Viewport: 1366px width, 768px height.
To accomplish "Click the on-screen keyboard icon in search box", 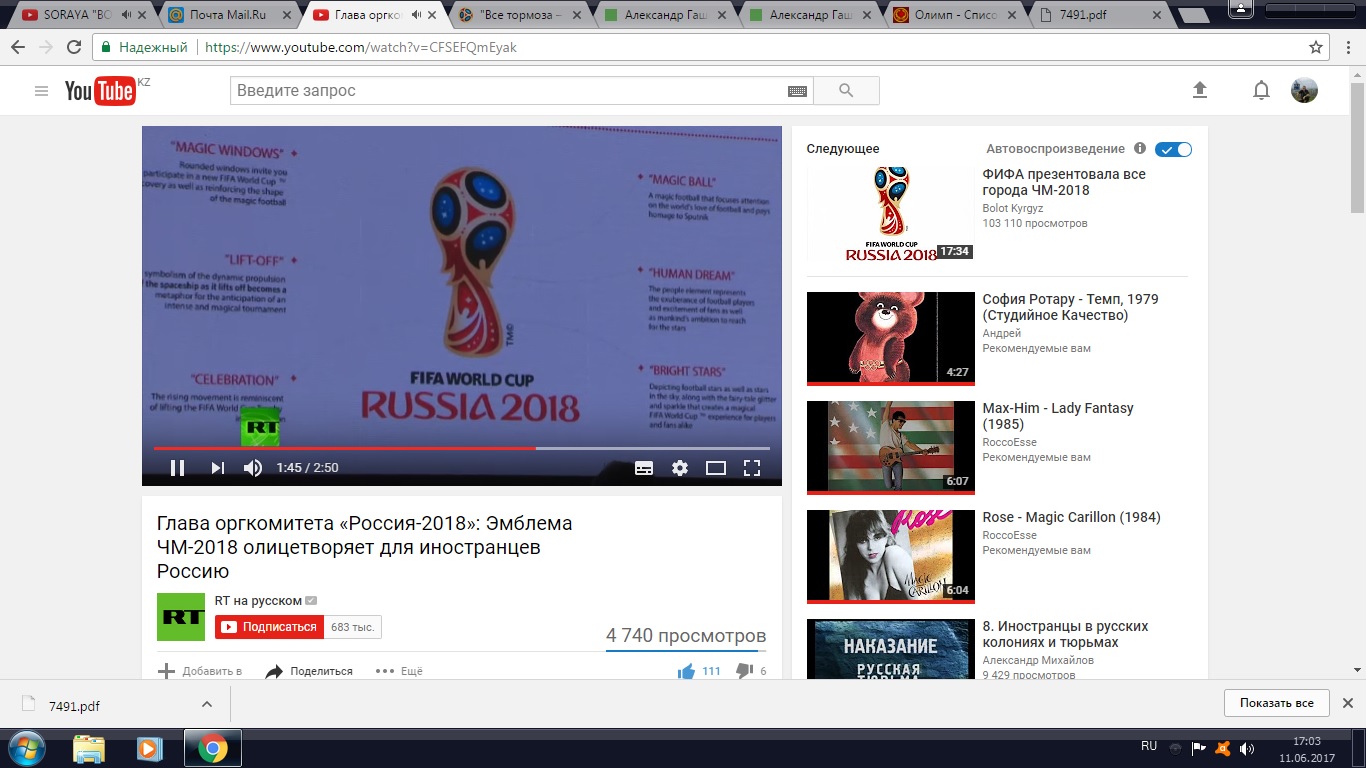I will [797, 91].
